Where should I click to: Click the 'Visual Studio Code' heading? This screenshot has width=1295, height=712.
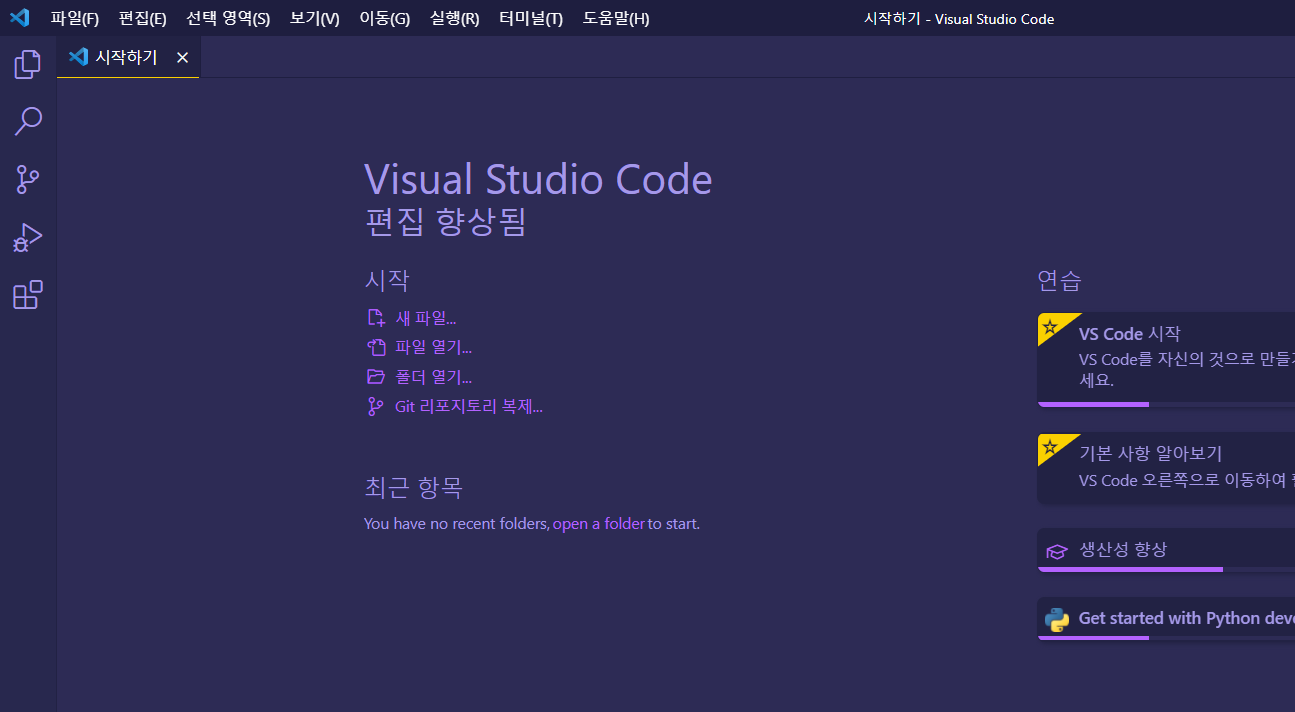click(x=538, y=180)
